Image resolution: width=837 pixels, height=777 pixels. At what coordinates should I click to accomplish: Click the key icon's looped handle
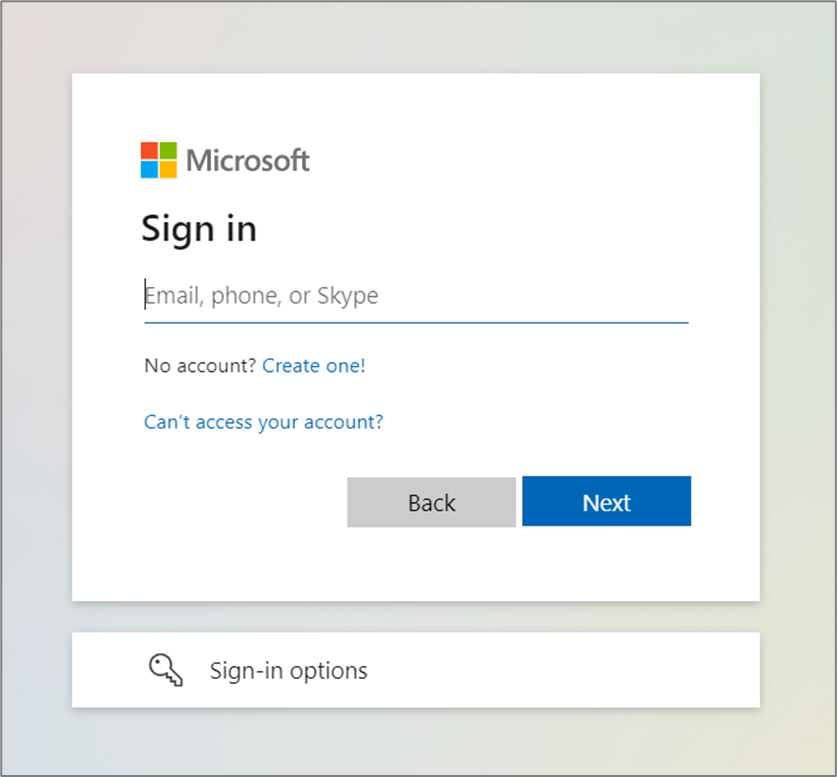pyautogui.click(x=158, y=663)
